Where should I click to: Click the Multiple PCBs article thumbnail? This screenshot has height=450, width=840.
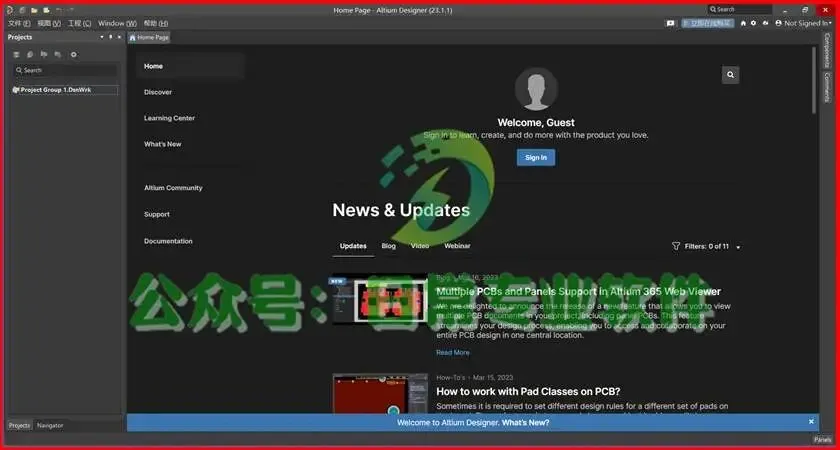380,299
